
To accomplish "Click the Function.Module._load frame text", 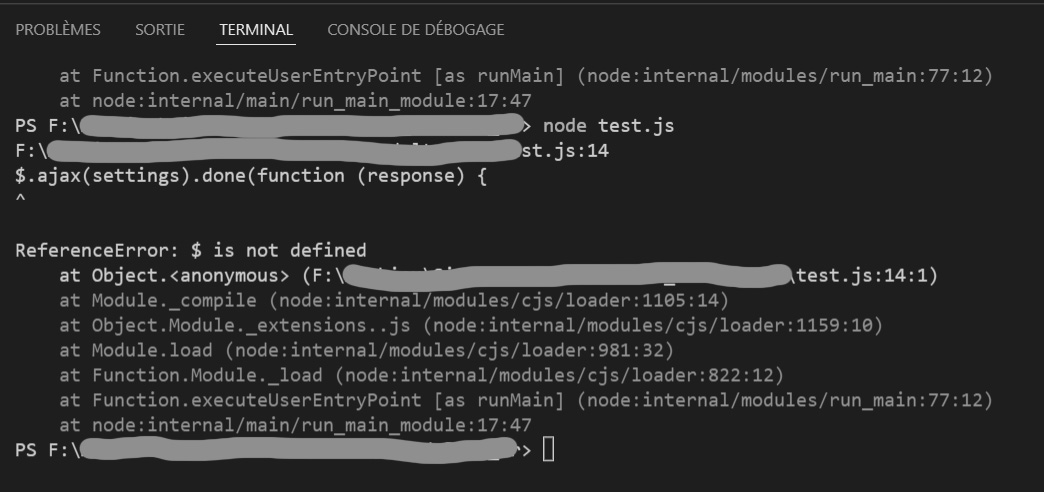I will point(206,375).
